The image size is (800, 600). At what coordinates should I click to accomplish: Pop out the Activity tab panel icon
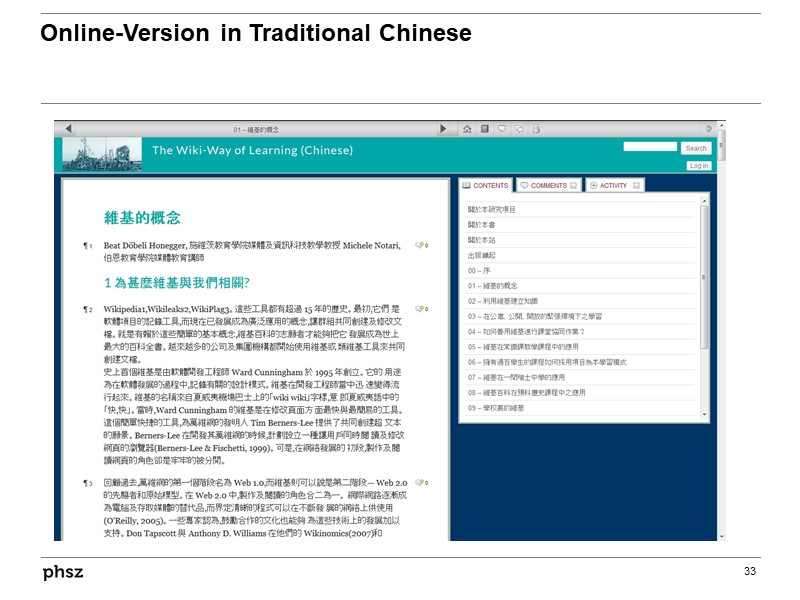coord(637,186)
